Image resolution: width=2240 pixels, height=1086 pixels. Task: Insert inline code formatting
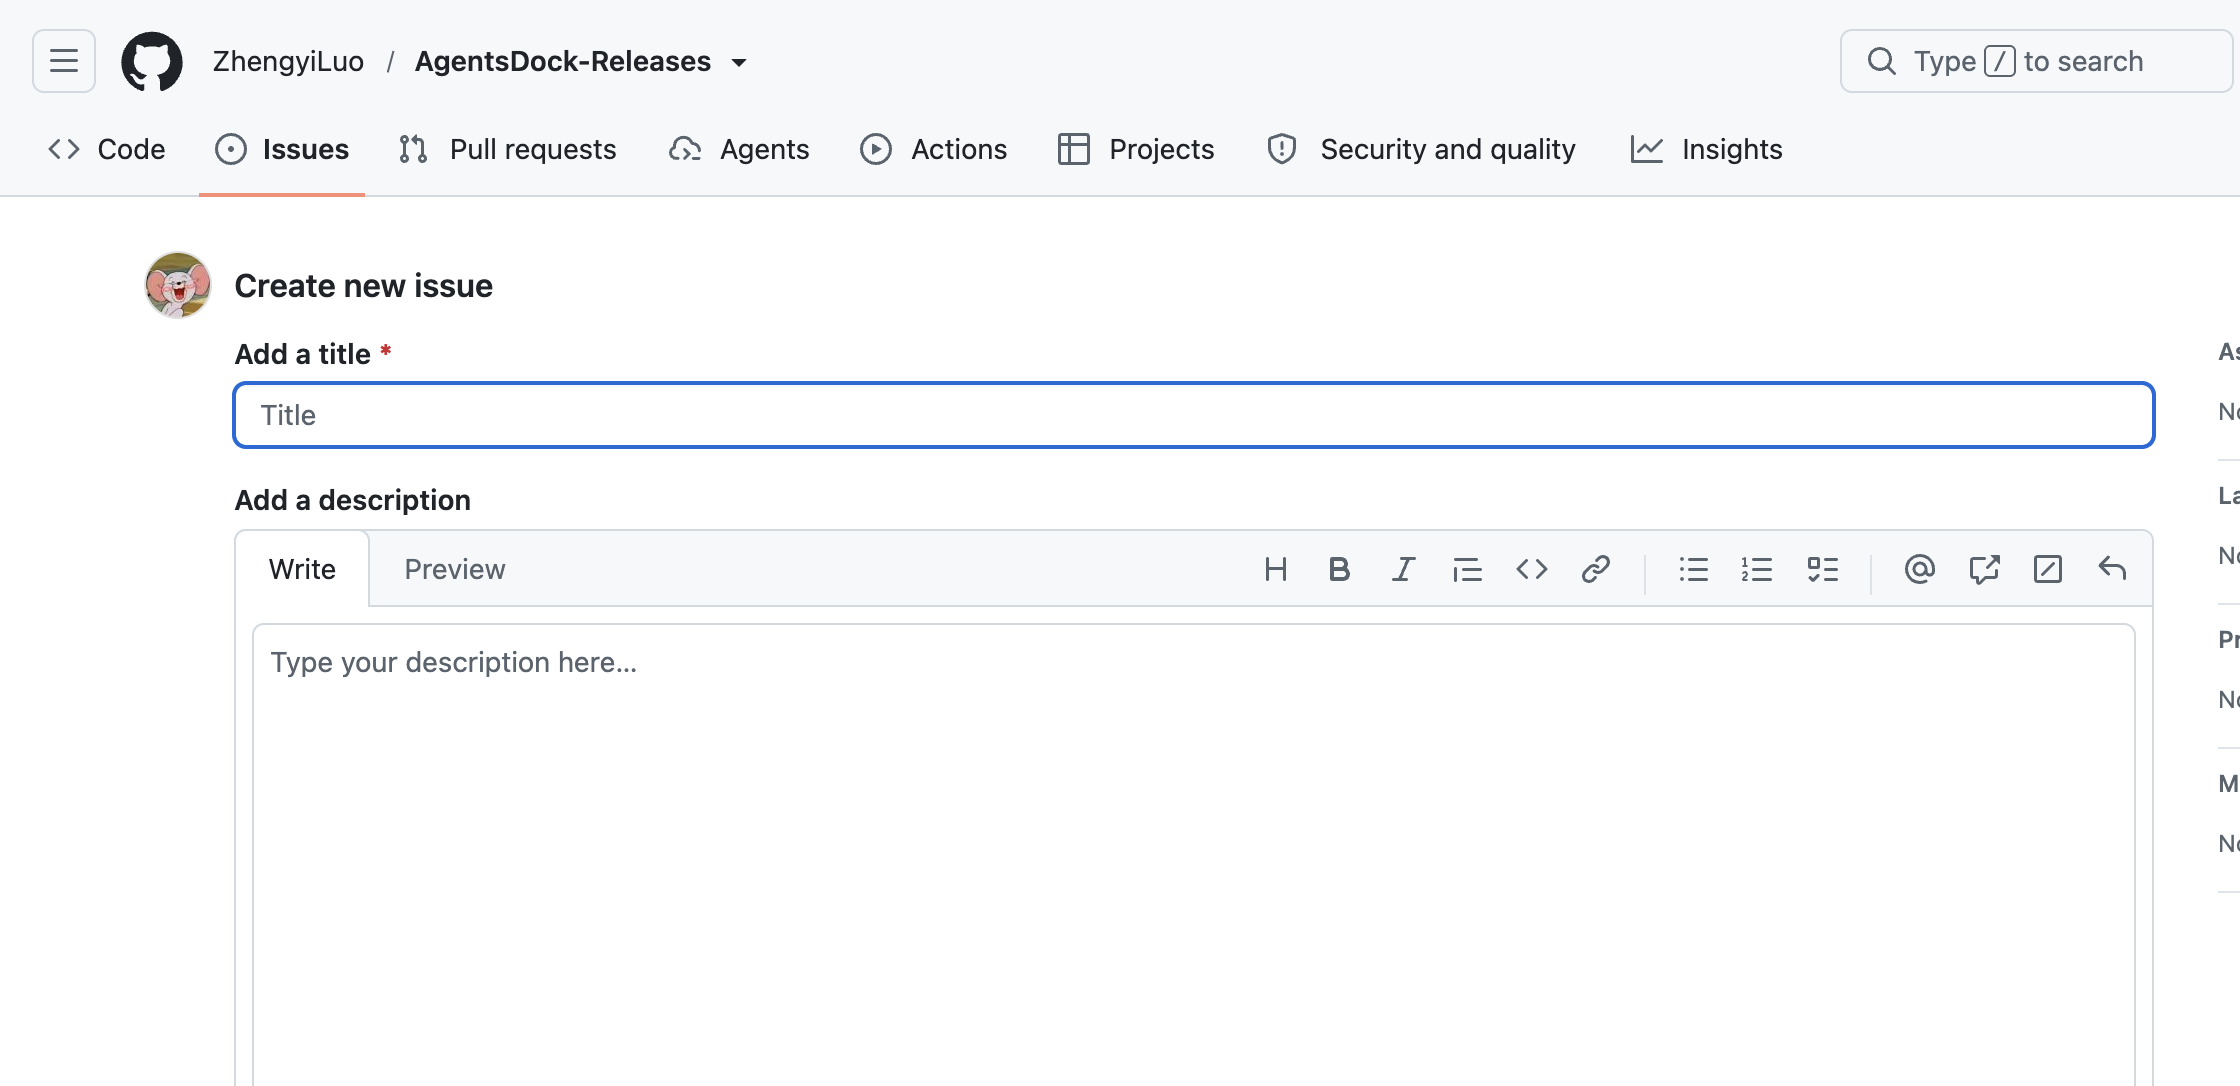pyautogui.click(x=1532, y=569)
